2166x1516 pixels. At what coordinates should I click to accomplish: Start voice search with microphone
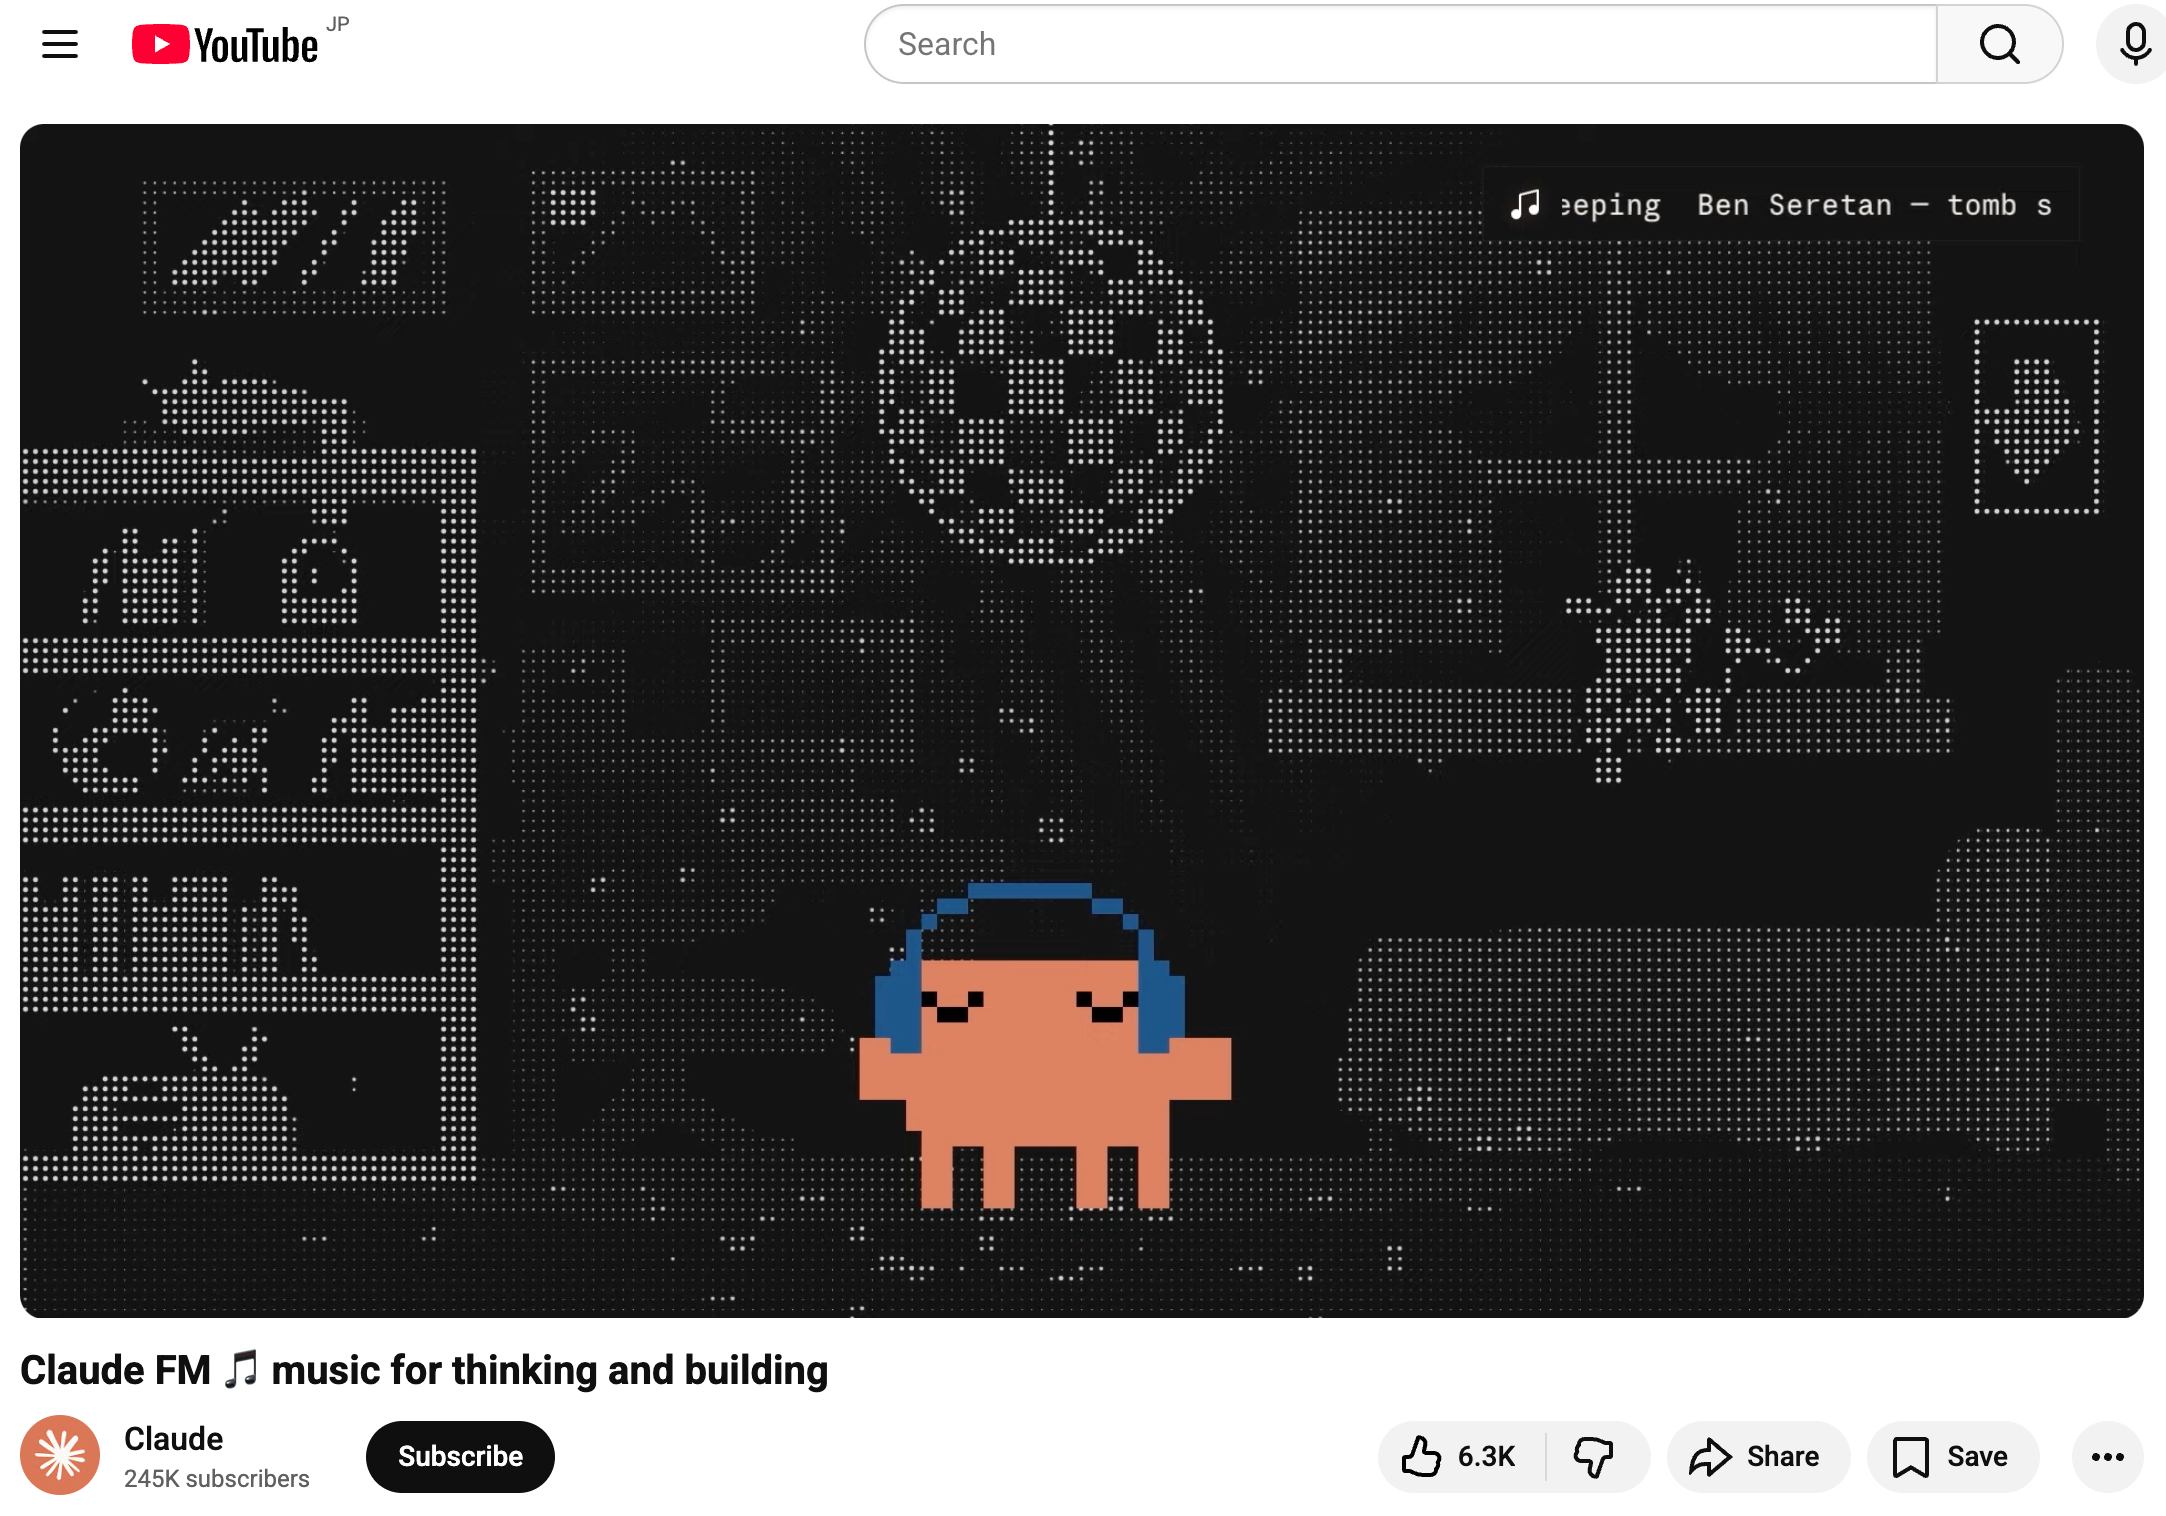click(x=2134, y=44)
